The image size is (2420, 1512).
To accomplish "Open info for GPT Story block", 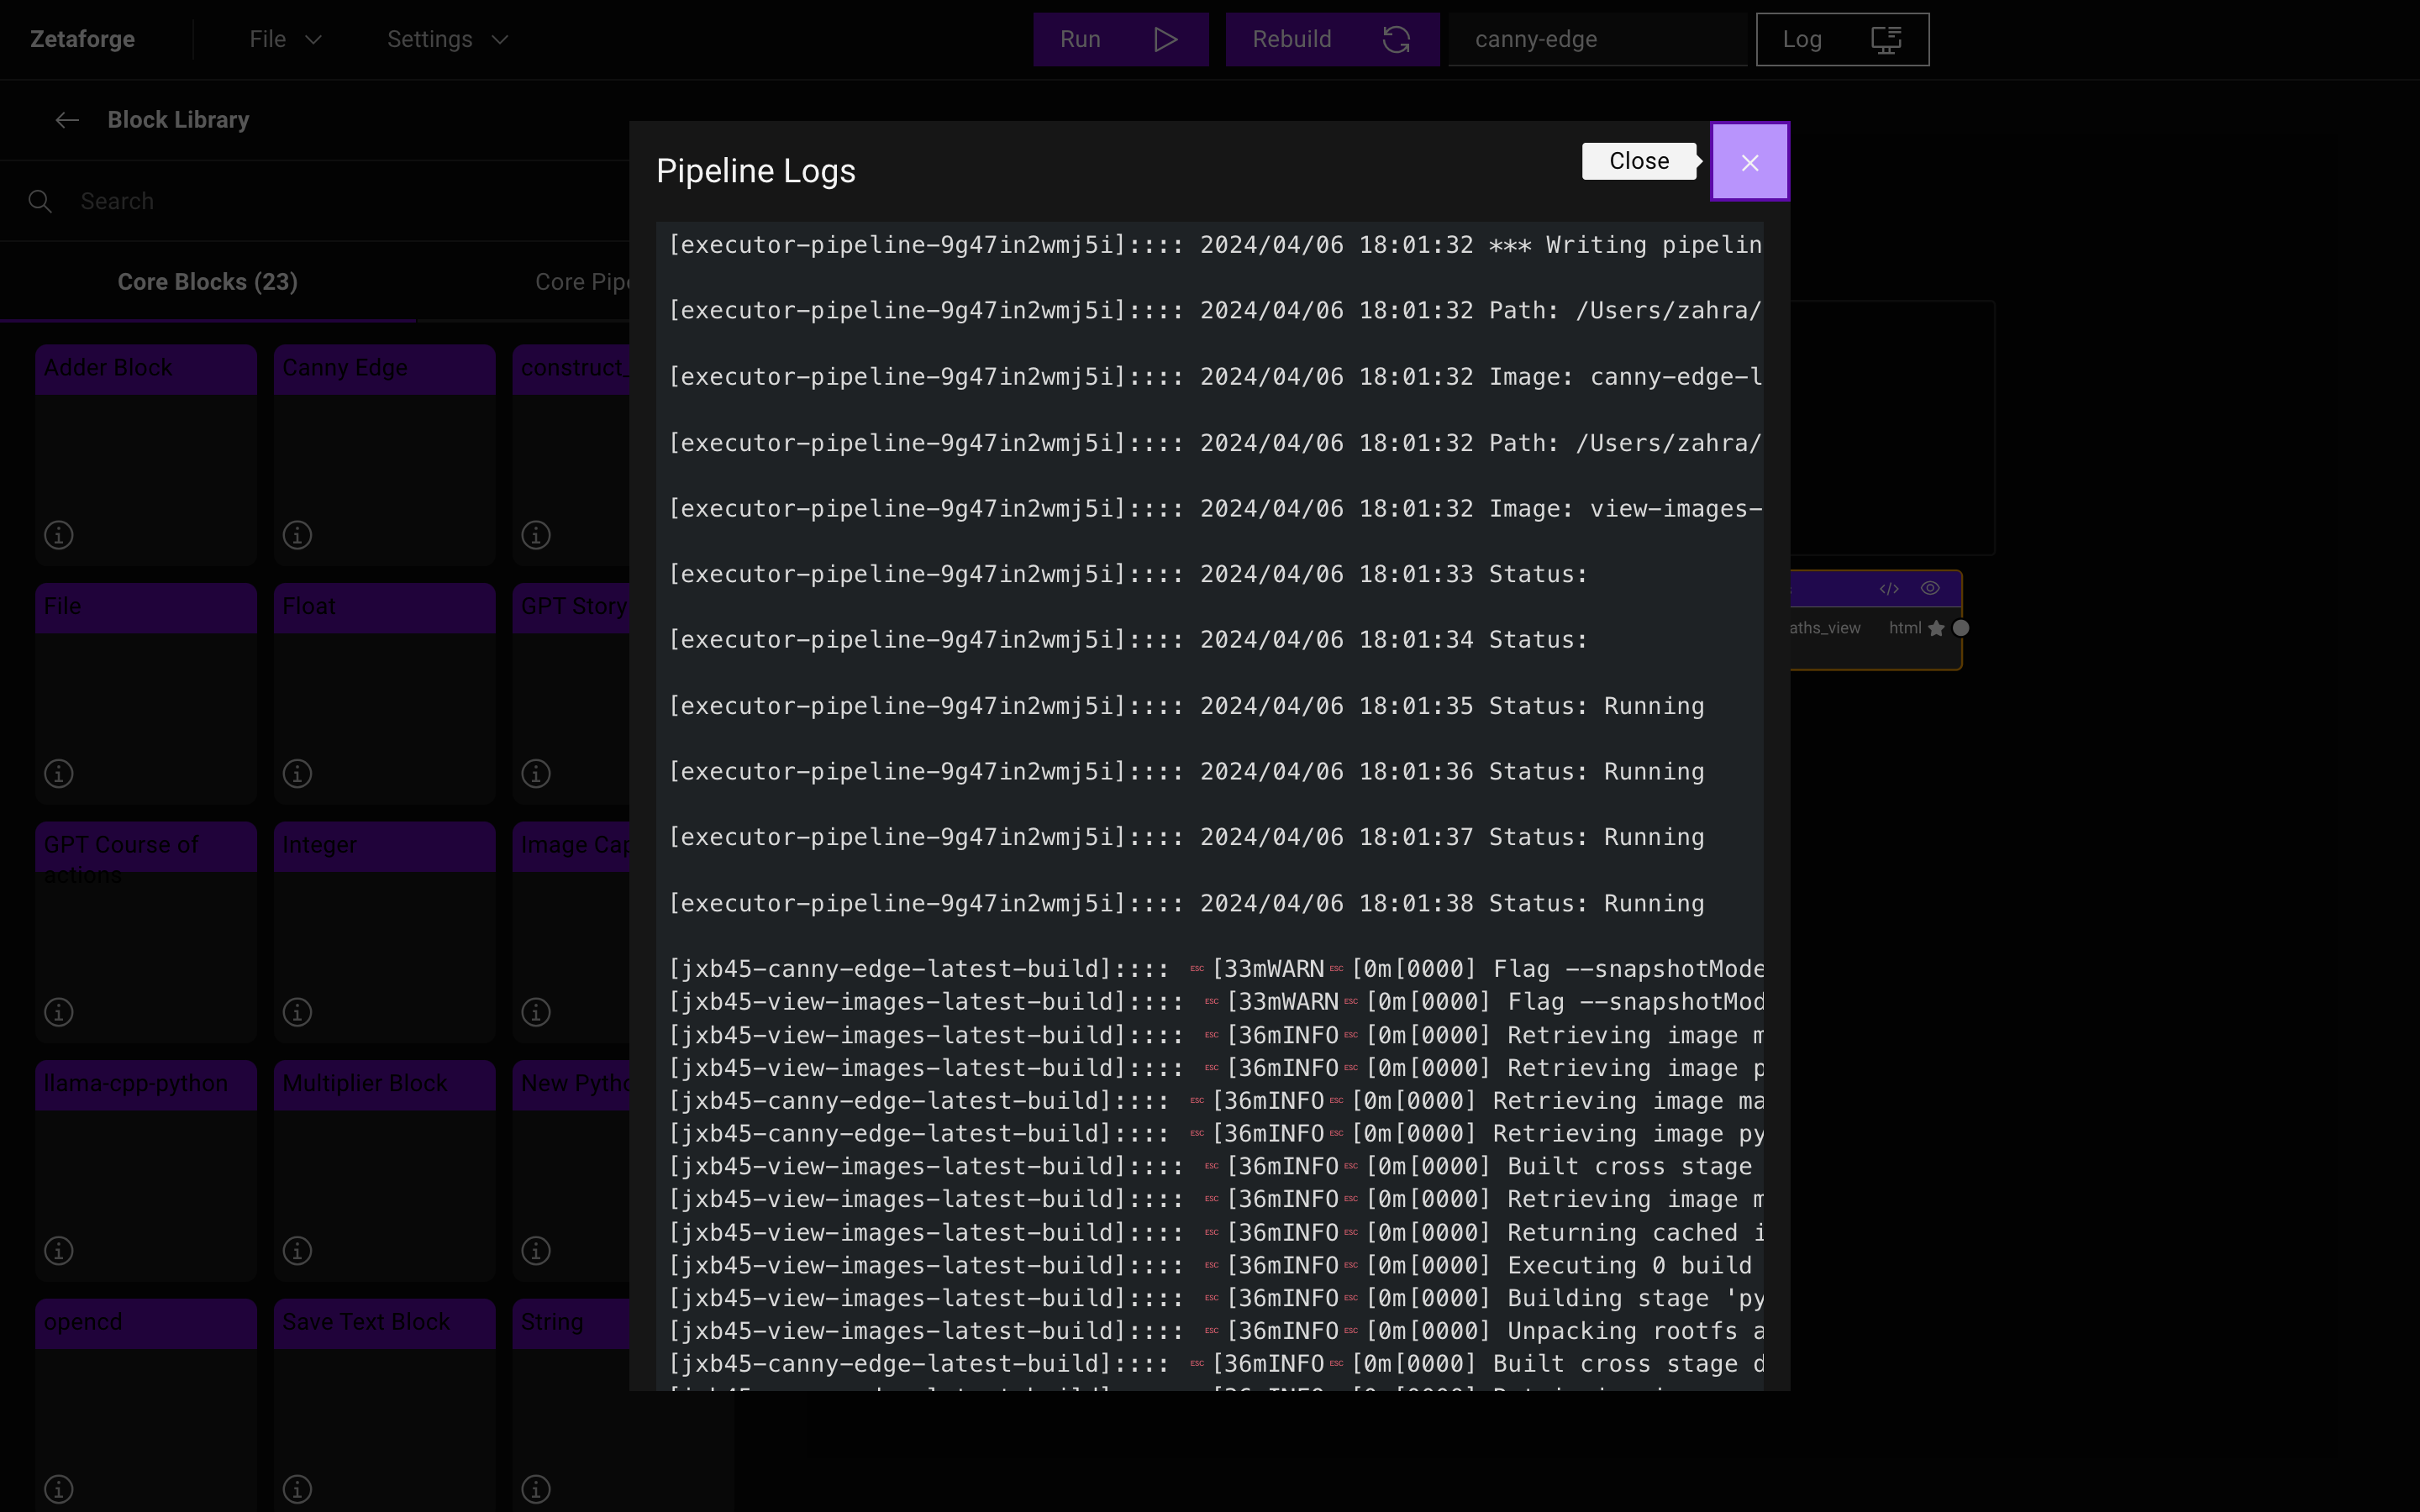I will point(536,773).
